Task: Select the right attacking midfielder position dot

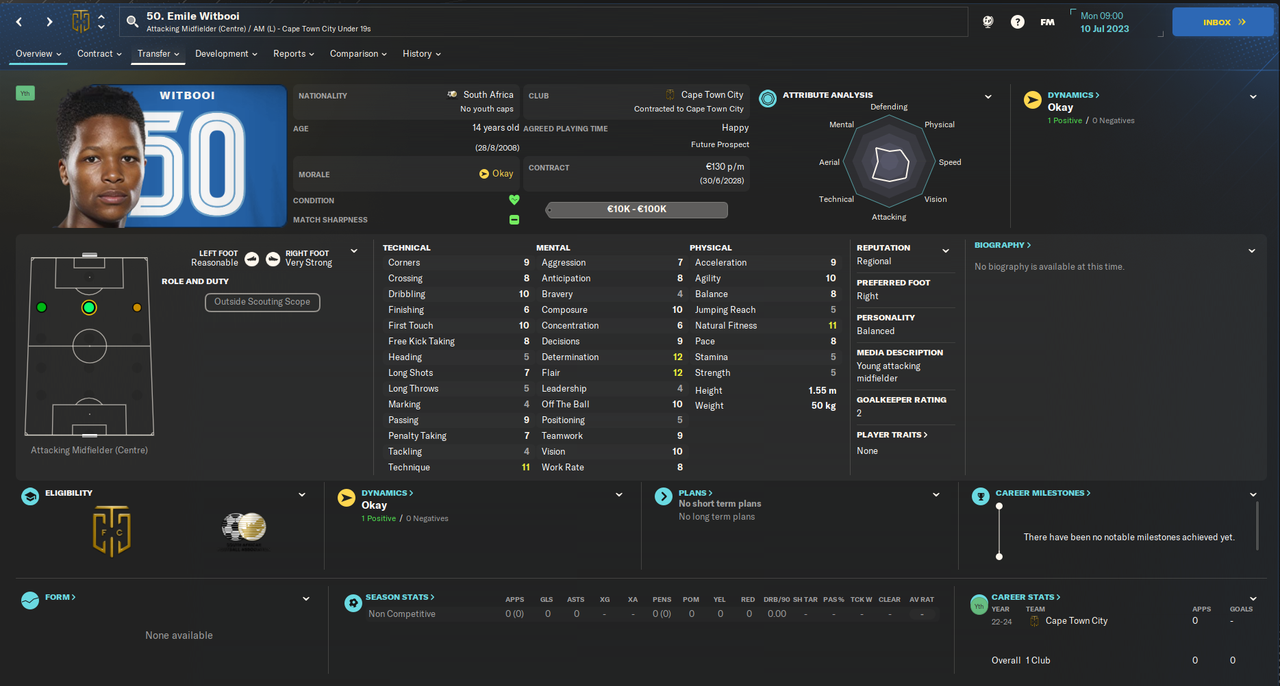Action: tap(137, 307)
